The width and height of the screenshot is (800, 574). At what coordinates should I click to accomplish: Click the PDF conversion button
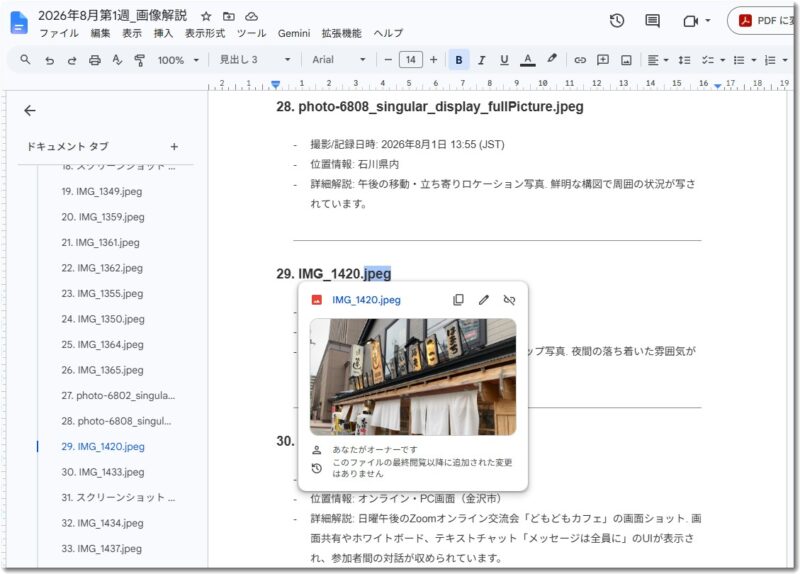pyautogui.click(x=763, y=20)
